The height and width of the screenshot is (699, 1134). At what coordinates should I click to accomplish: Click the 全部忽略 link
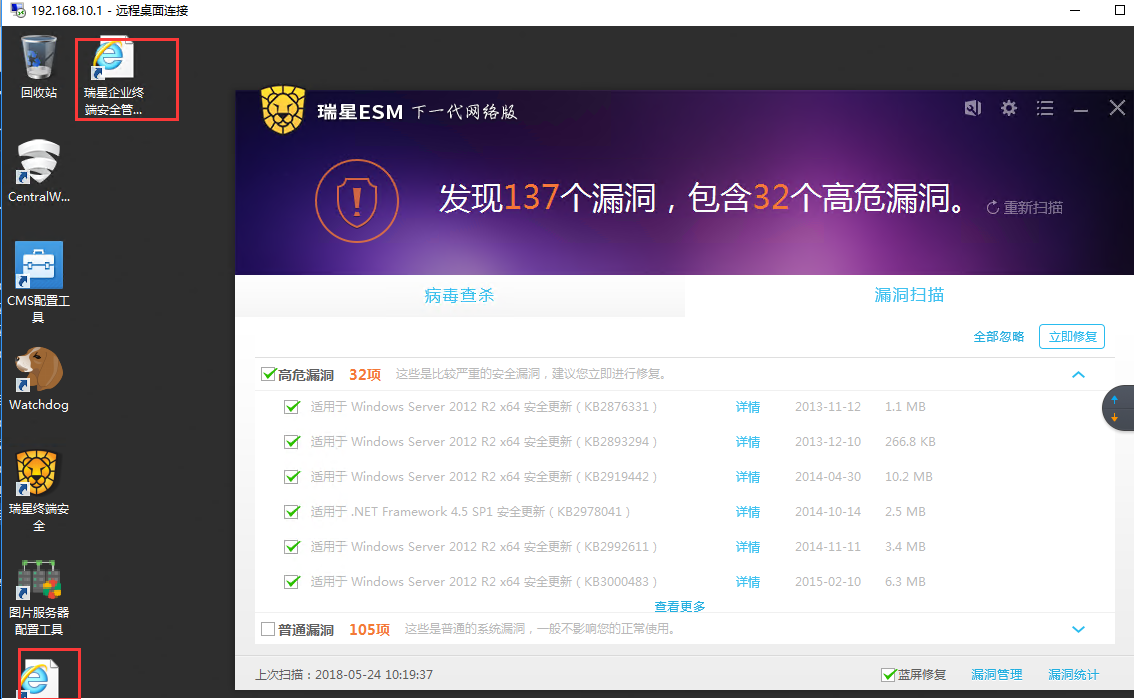pyautogui.click(x=999, y=337)
